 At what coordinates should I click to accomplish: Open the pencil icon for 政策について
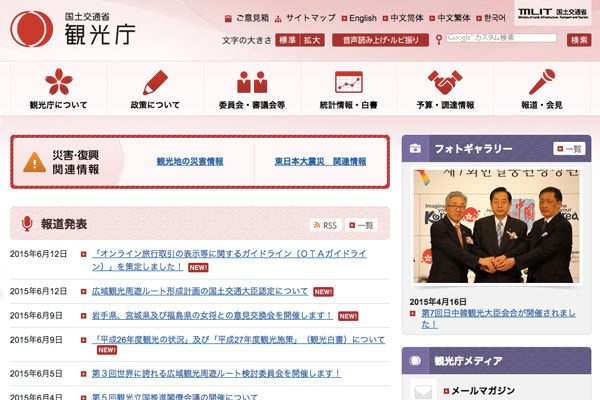(x=155, y=82)
